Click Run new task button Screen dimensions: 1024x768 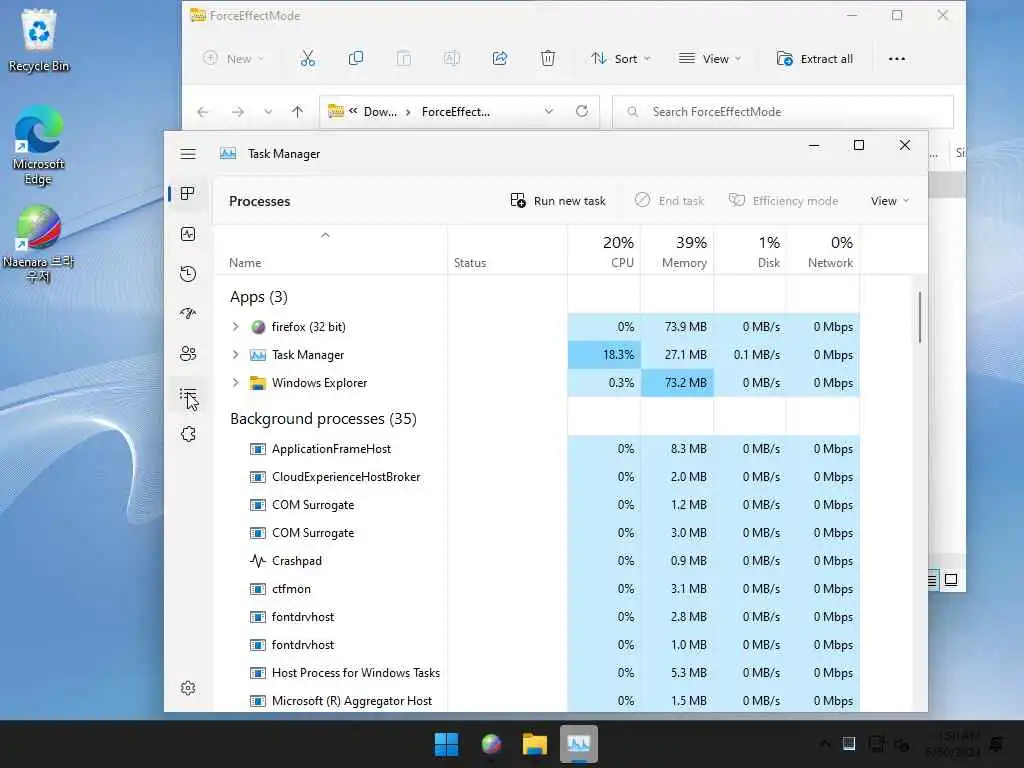pos(558,200)
